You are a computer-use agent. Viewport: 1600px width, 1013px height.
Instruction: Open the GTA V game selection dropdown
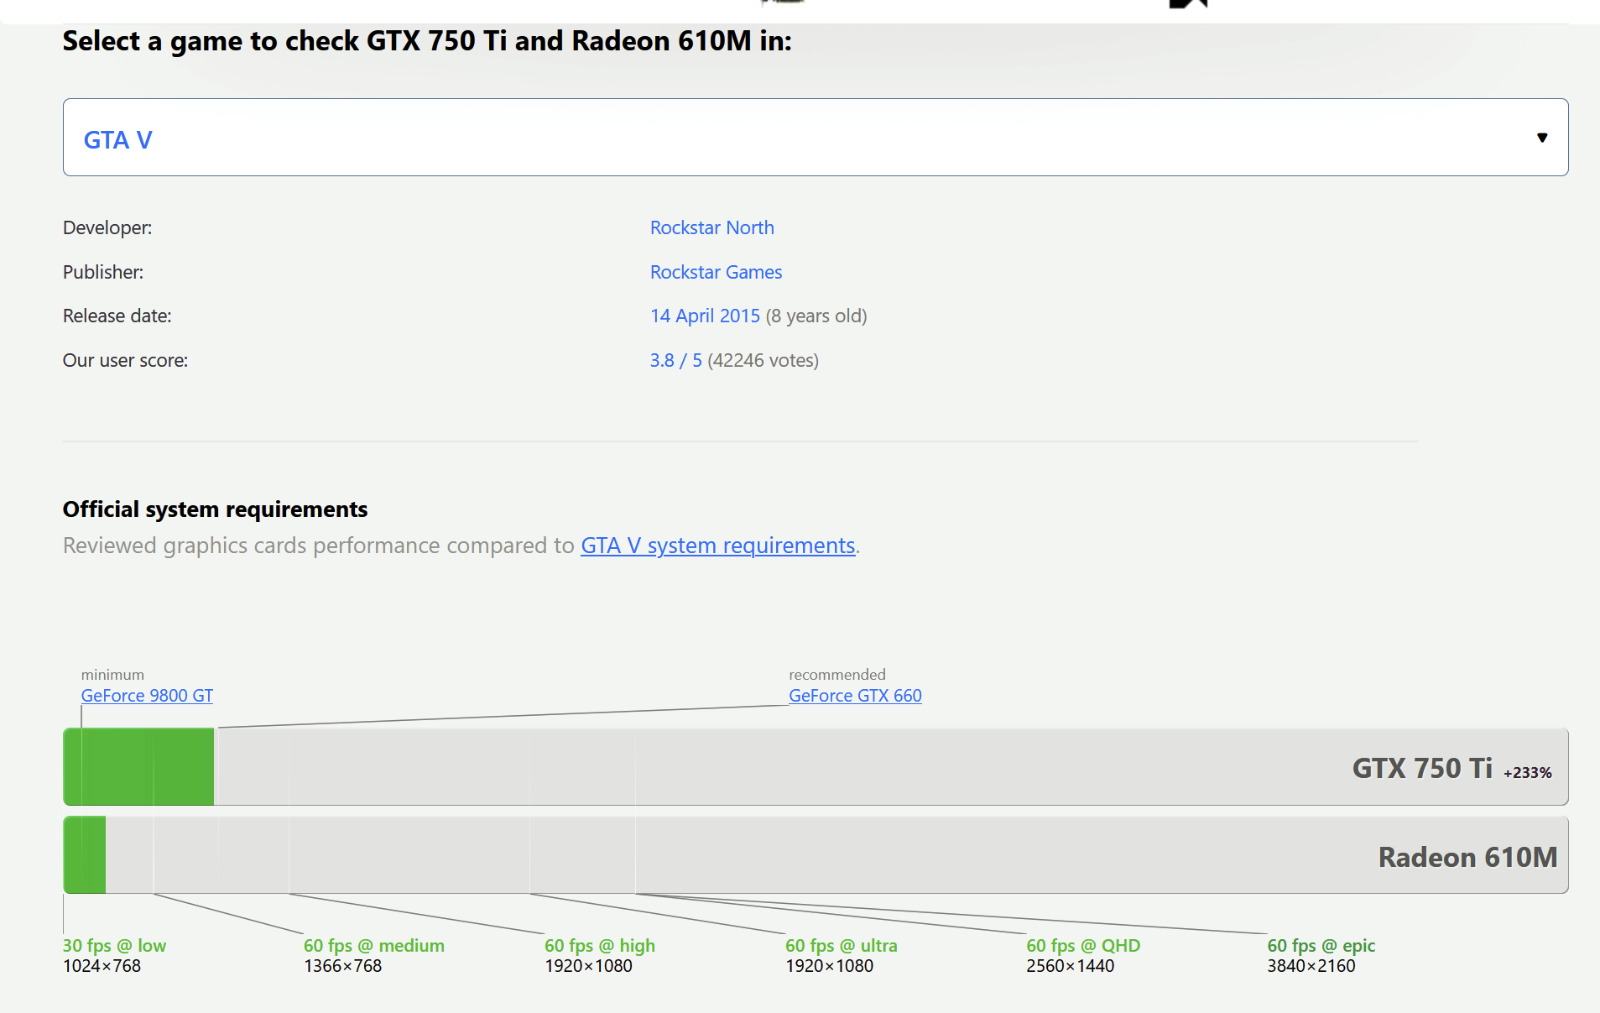tap(815, 137)
